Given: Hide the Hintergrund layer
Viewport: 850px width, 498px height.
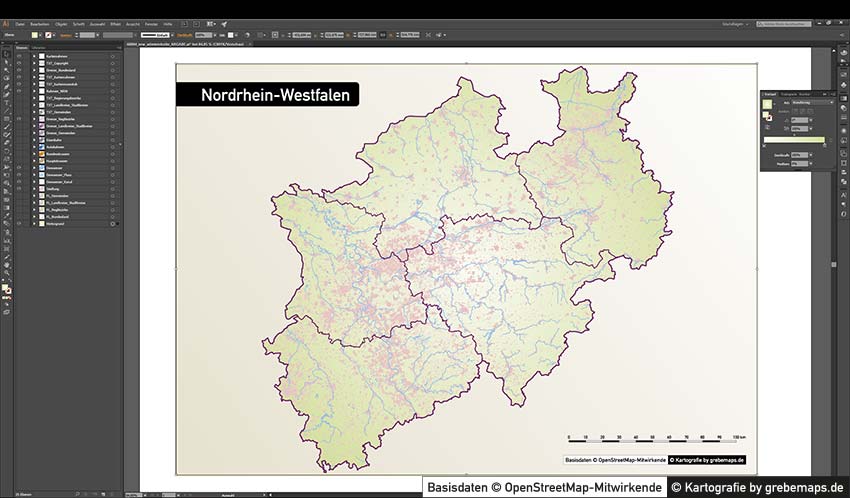Looking at the screenshot, I should pos(19,223).
